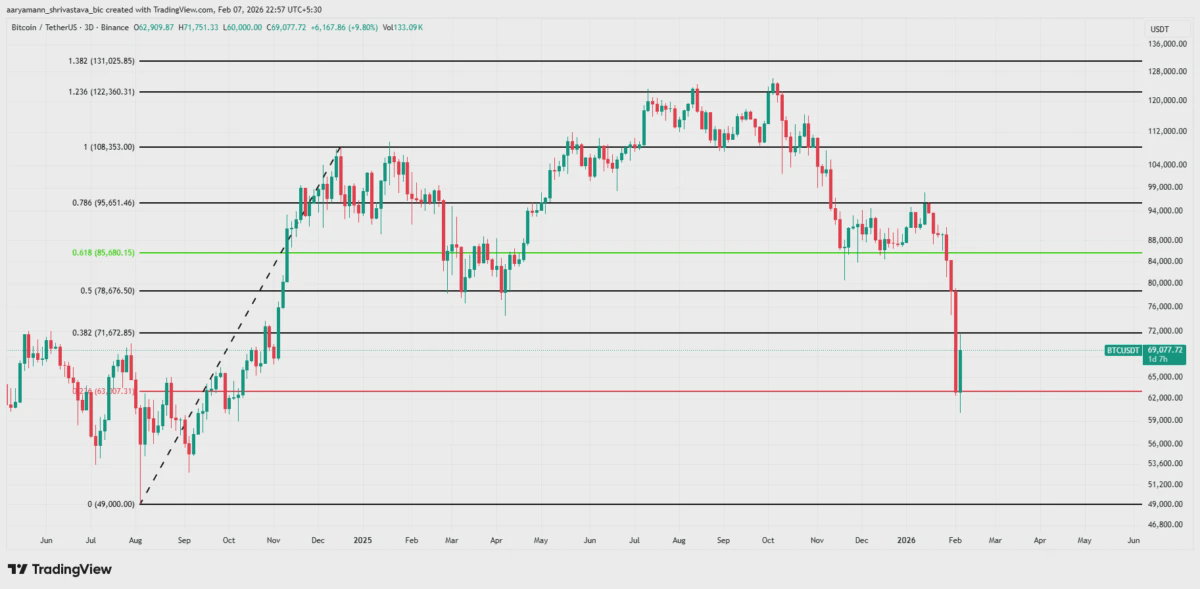
Task: Click the TradingView logo icon
Action: click(17, 569)
